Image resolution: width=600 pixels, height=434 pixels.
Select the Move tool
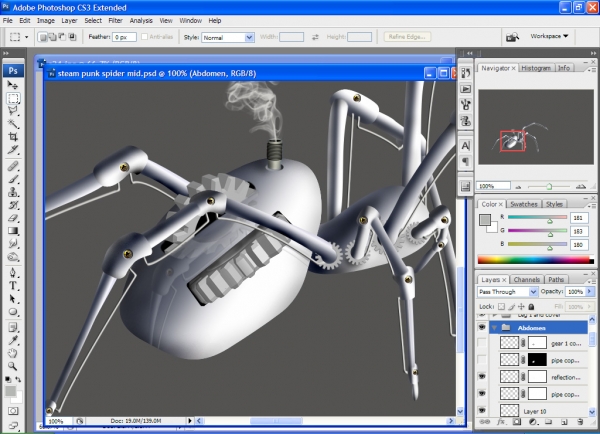click(13, 85)
